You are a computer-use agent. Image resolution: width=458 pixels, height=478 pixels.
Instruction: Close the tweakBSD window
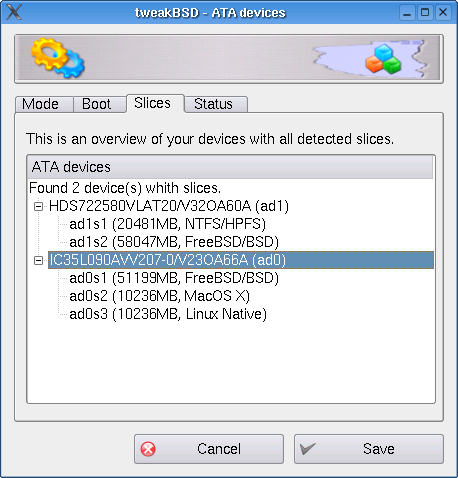coord(443,13)
